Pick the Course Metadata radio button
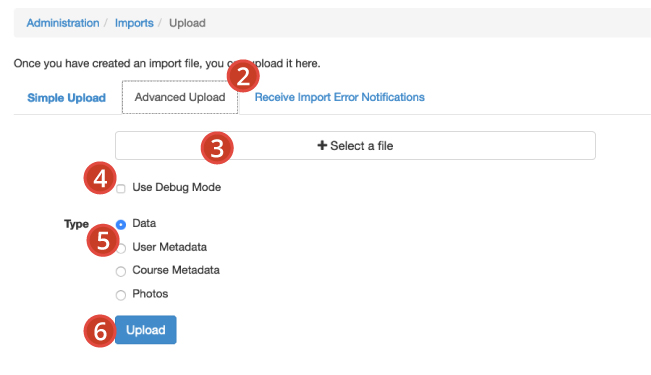The height and width of the screenshot is (375, 651). 121,272
